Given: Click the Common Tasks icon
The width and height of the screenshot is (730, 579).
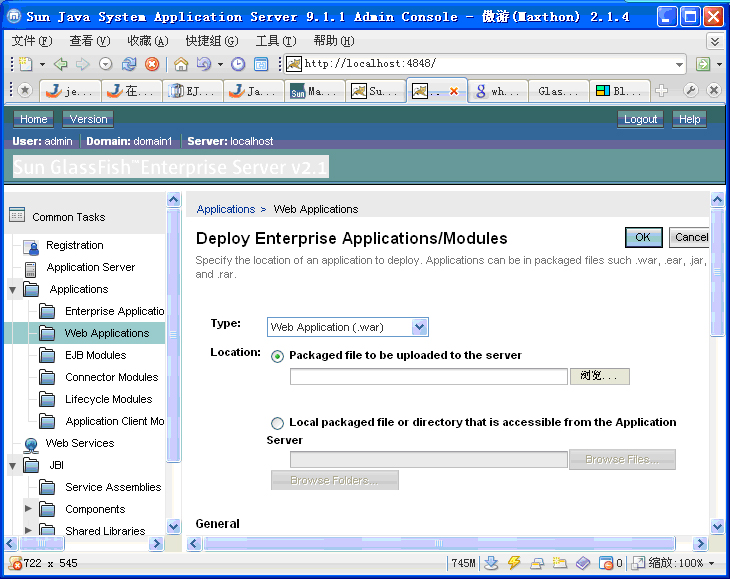Looking at the screenshot, I should pyautogui.click(x=16, y=215).
